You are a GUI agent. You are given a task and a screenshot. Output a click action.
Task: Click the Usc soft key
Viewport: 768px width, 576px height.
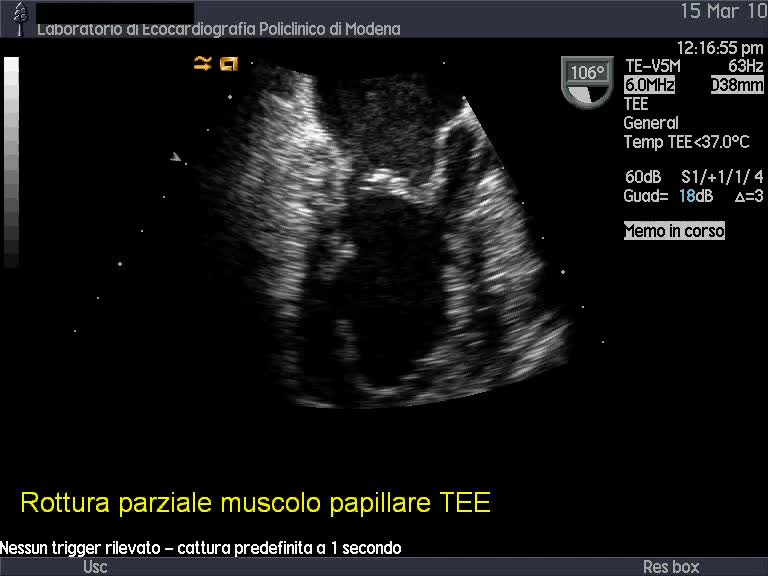[95, 567]
